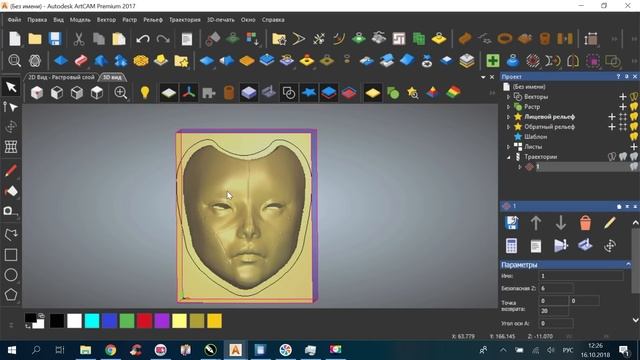This screenshot has height=360, width=640.
Task: Toggle visibility of Шаблон
Action: (x=634, y=137)
